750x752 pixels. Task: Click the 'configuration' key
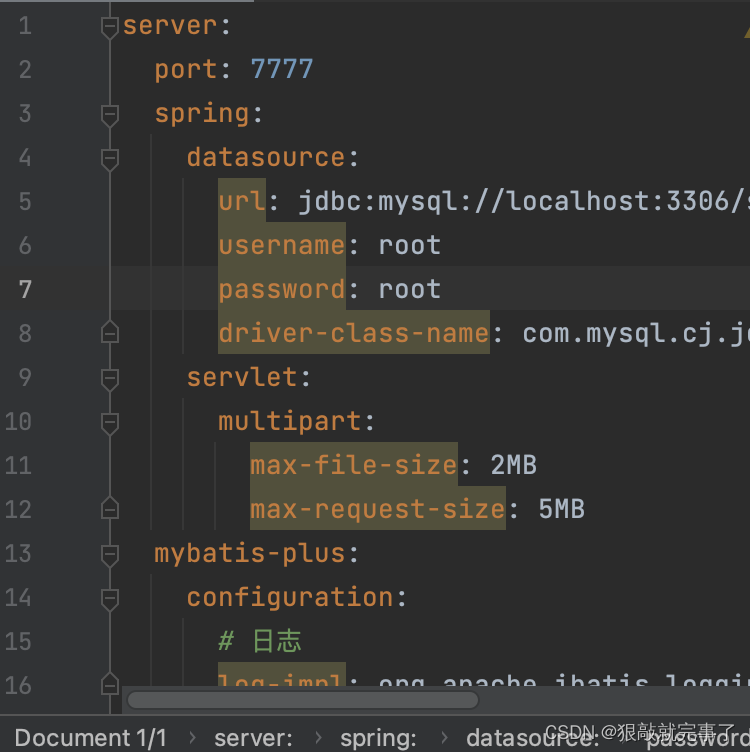[x=290, y=599]
